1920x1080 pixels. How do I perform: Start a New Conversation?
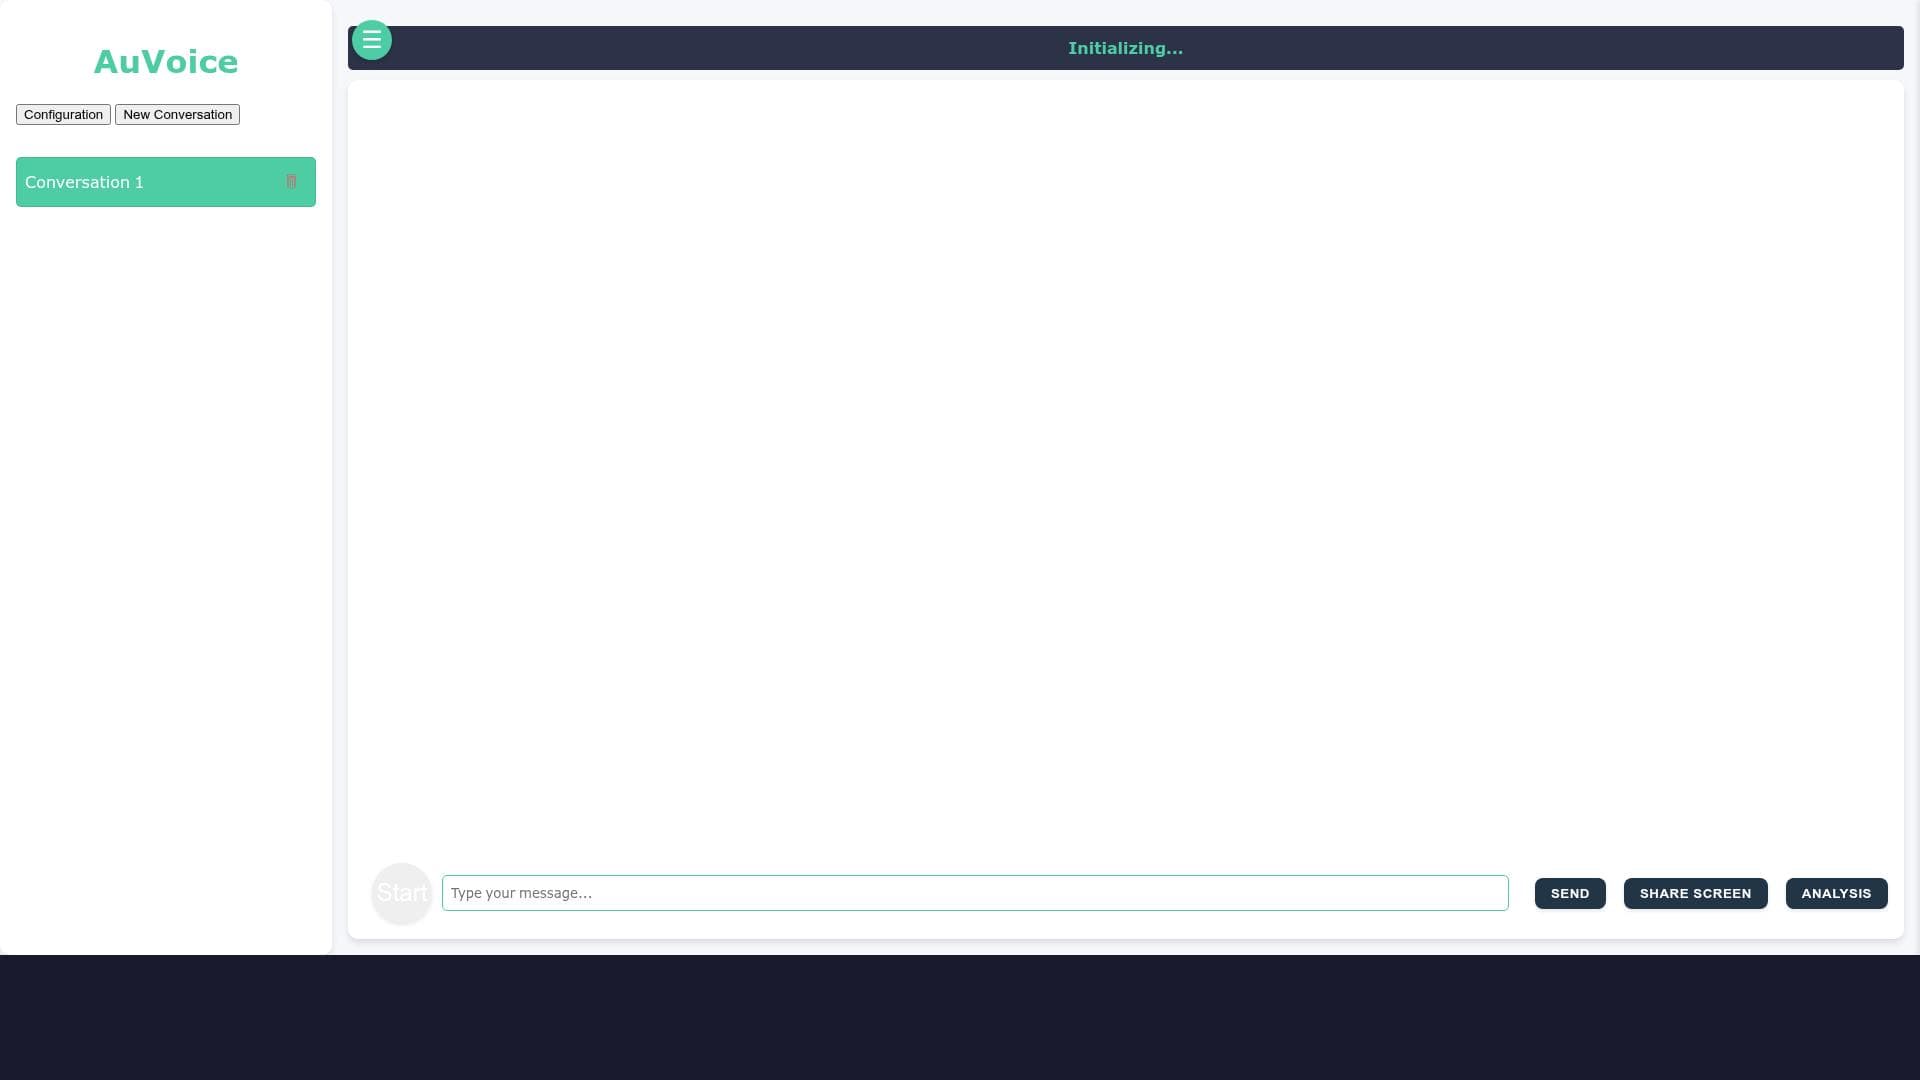177,115
